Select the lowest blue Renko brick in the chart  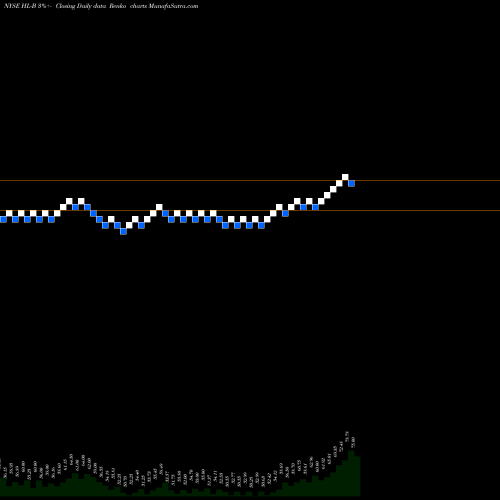[123, 231]
